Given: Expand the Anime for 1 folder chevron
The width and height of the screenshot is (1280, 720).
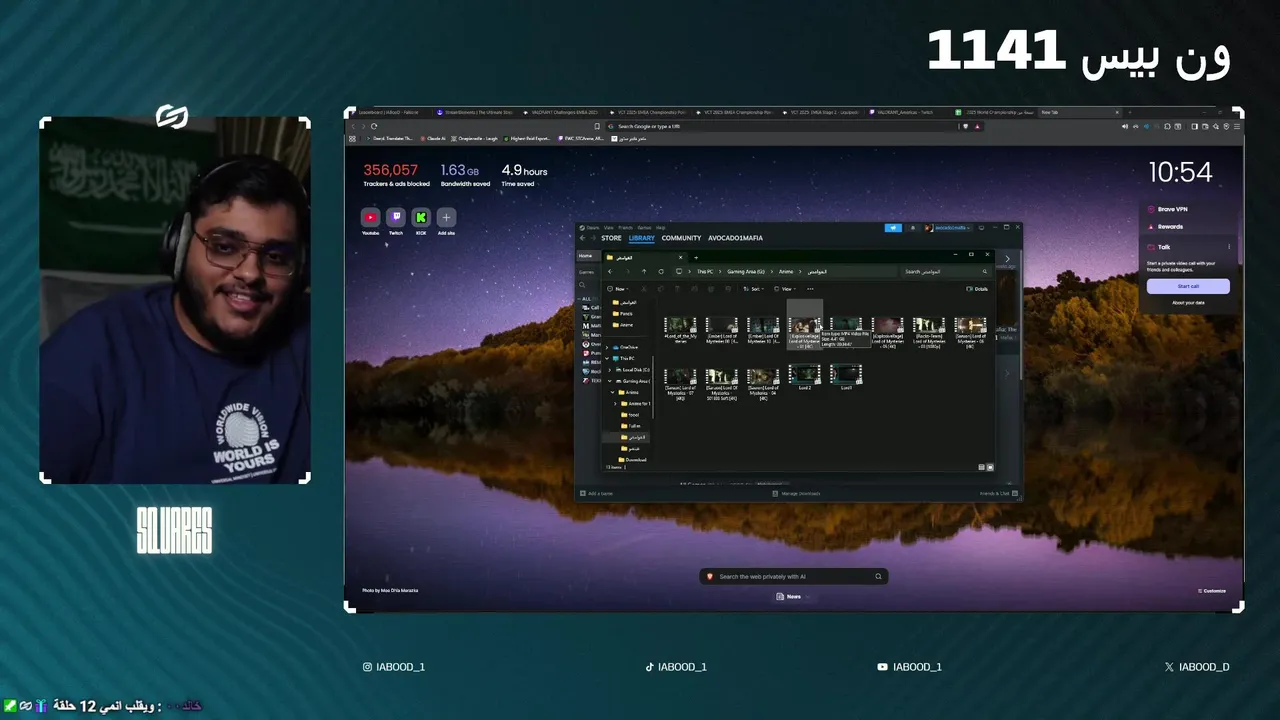Looking at the screenshot, I should coord(614,403).
